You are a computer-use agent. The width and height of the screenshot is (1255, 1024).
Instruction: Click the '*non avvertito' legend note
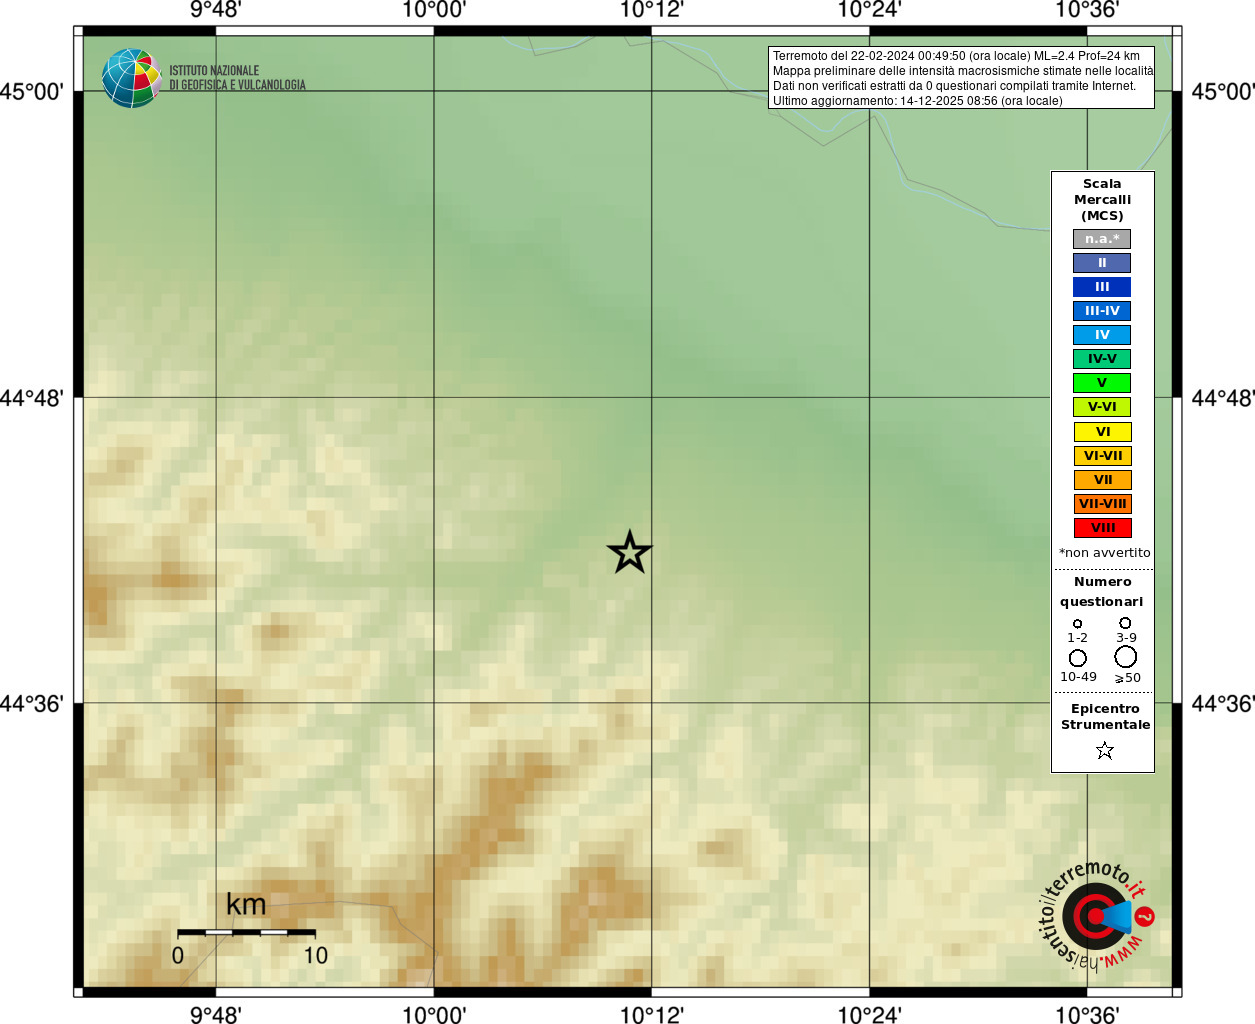1105,553
